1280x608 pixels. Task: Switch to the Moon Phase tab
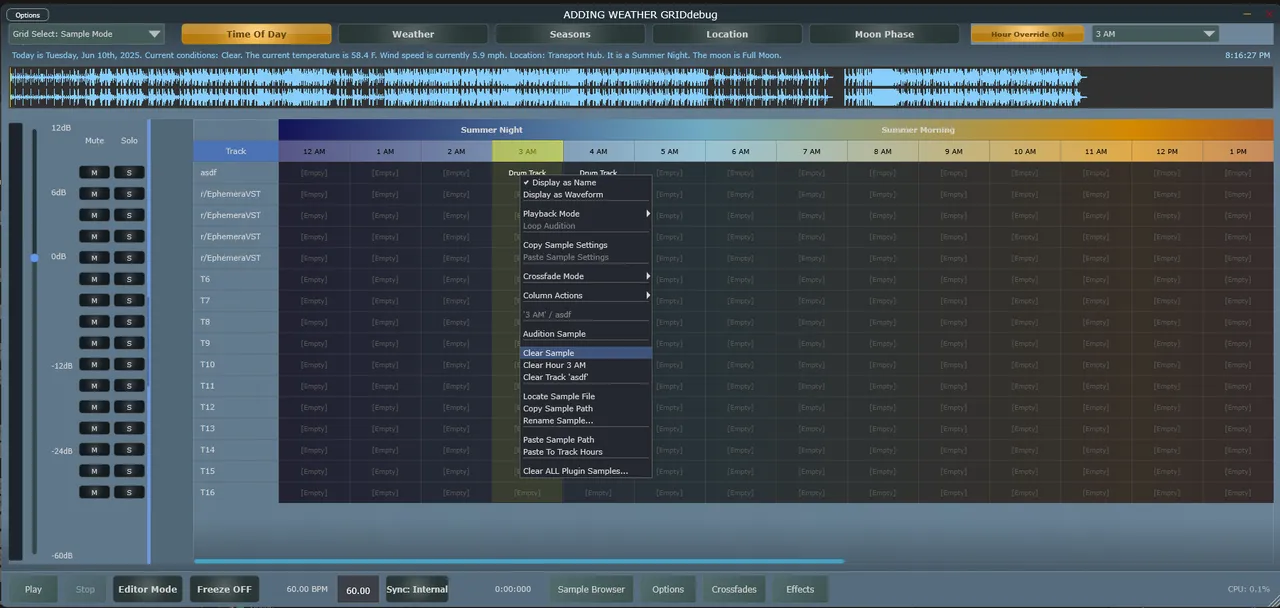(x=884, y=34)
